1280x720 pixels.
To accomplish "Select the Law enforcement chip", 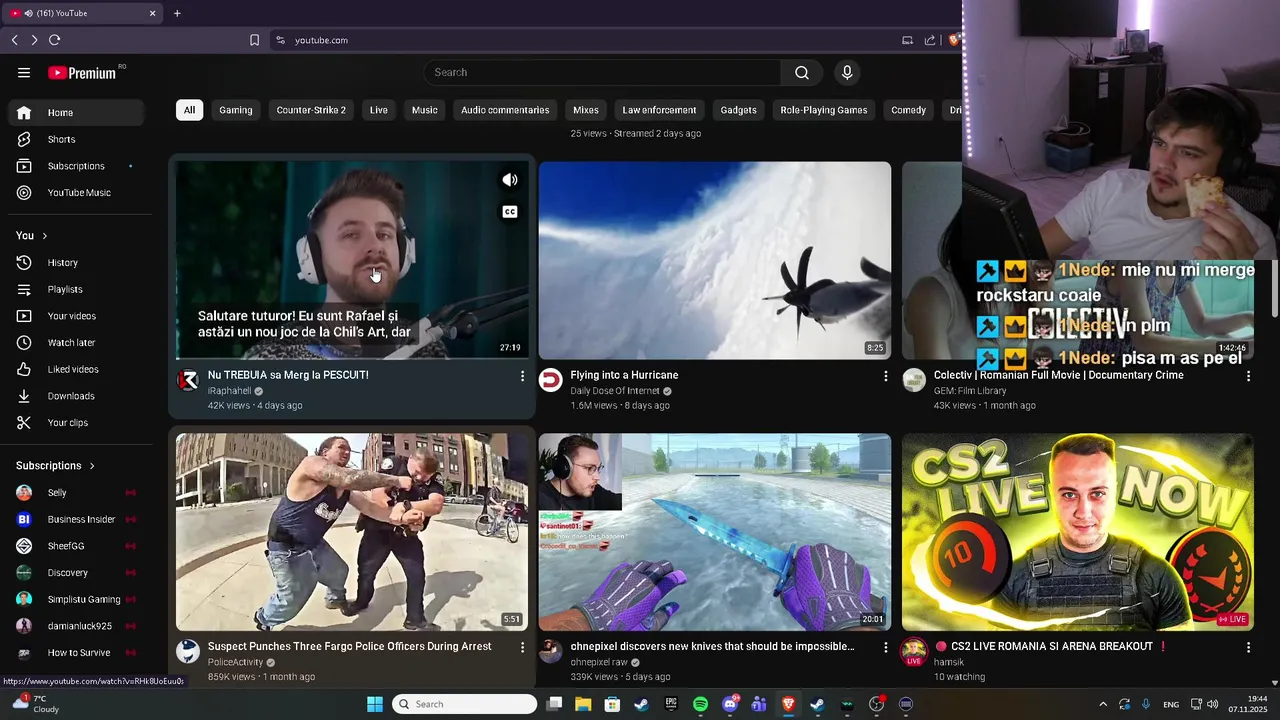I will pos(659,110).
